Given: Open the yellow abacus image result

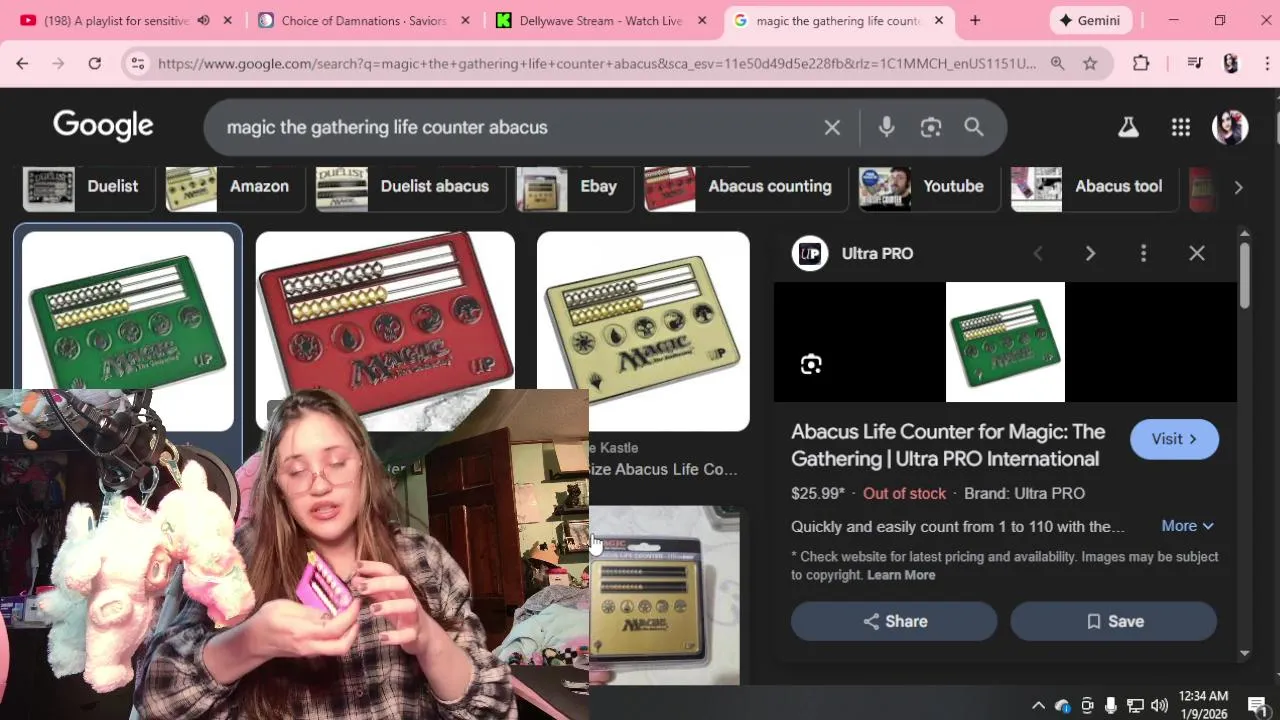Looking at the screenshot, I should click(x=643, y=331).
